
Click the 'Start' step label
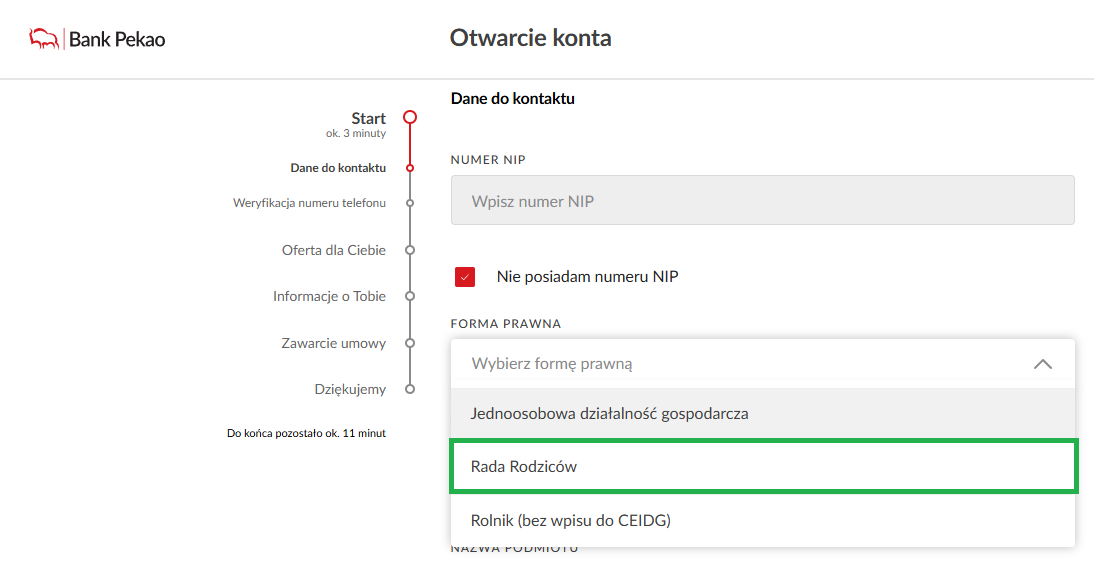368,118
